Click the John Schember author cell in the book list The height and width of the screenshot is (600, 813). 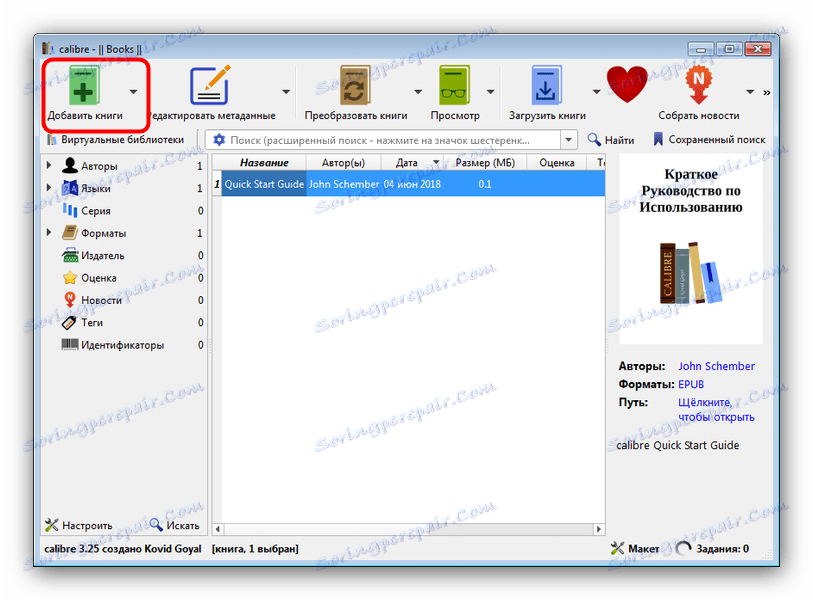click(x=344, y=184)
